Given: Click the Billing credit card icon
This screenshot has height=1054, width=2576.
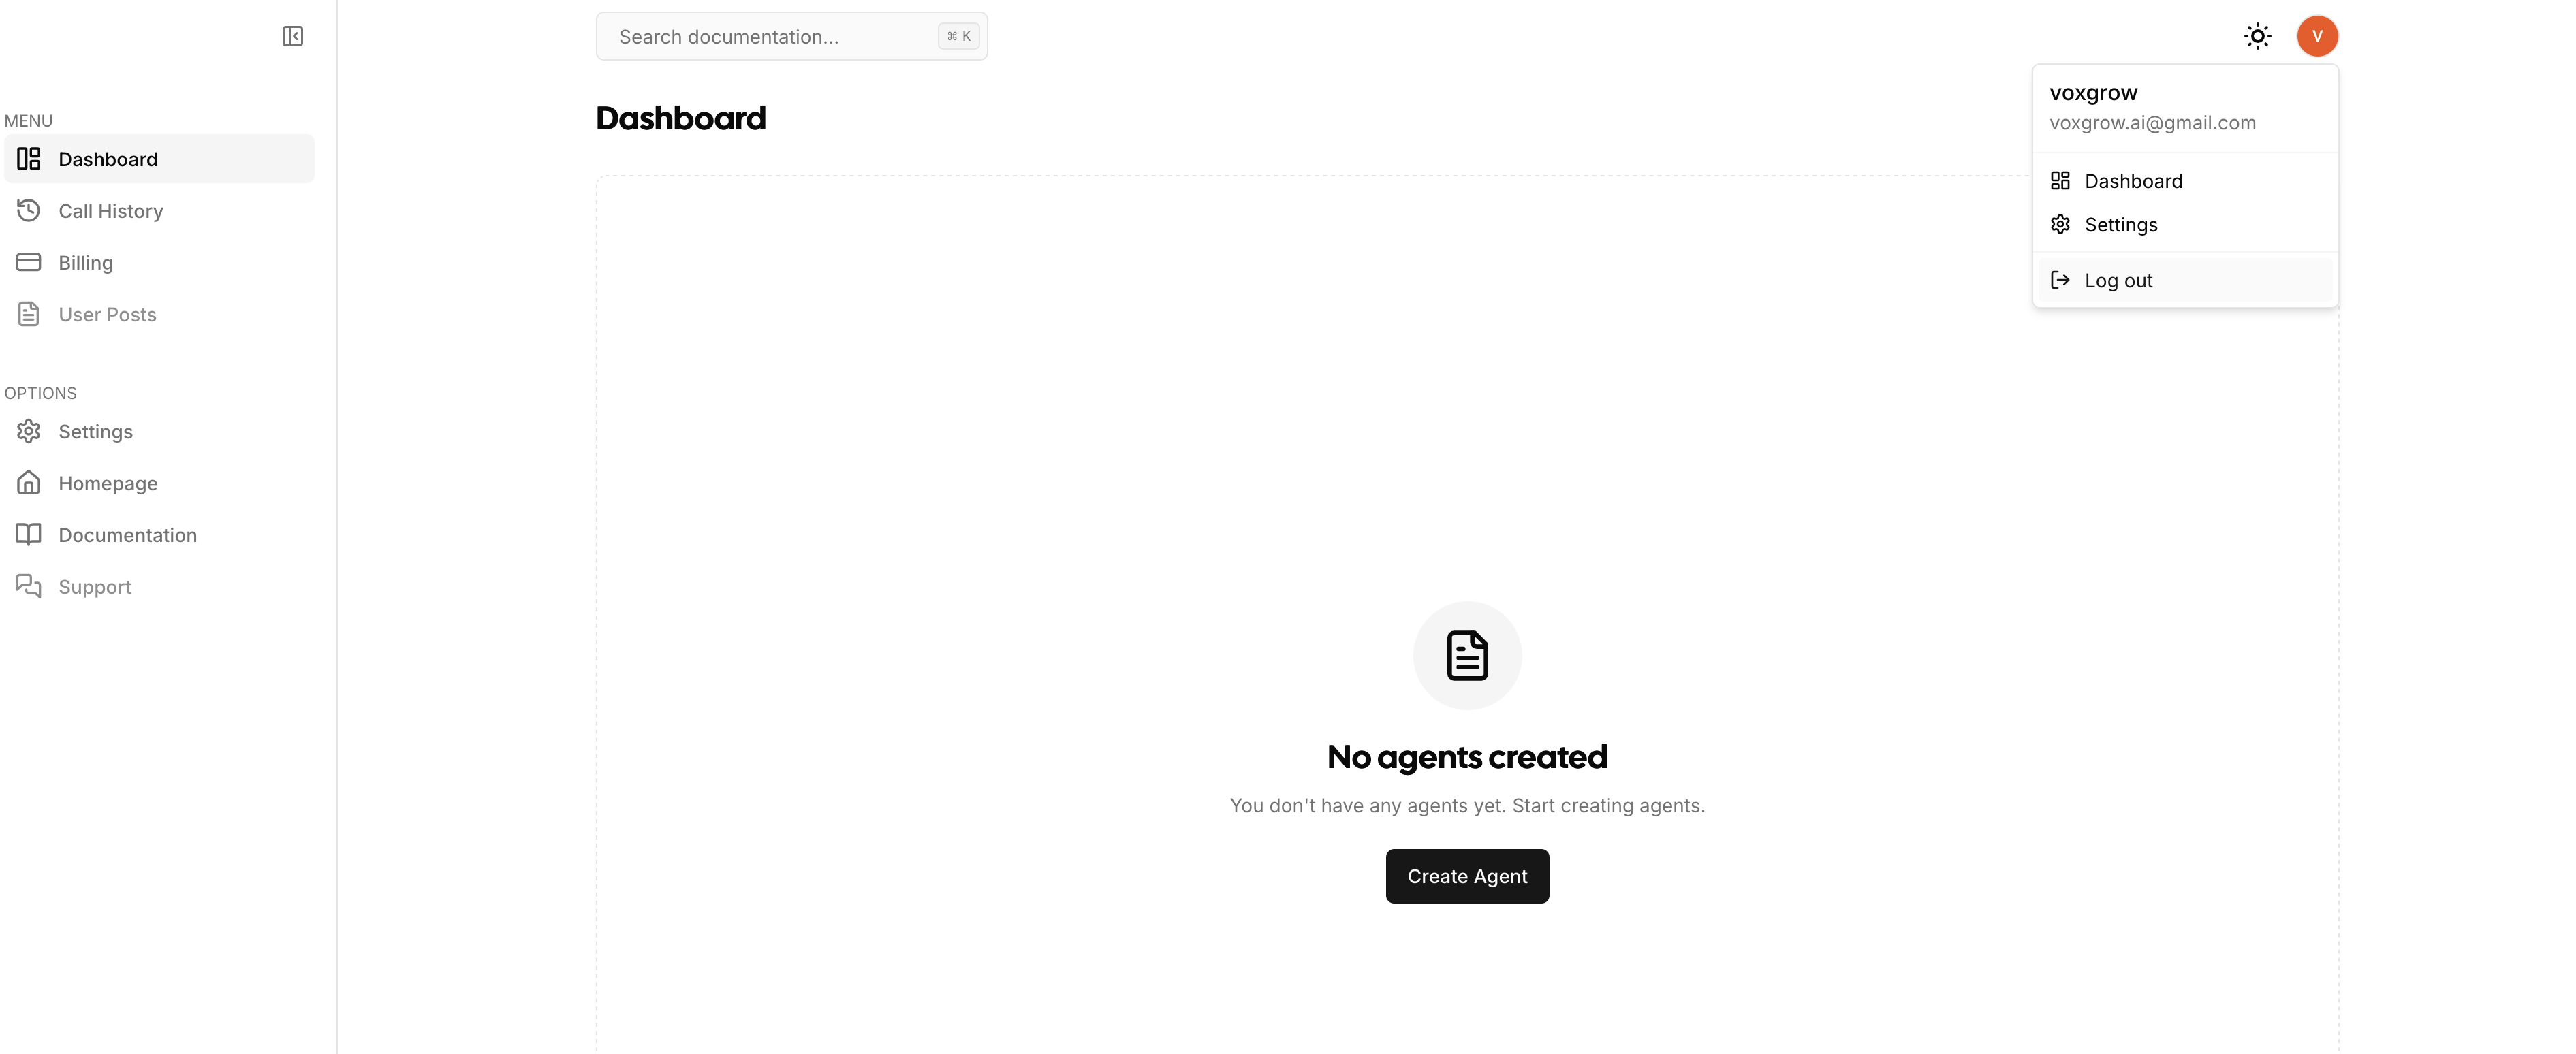Looking at the screenshot, I should (x=29, y=262).
